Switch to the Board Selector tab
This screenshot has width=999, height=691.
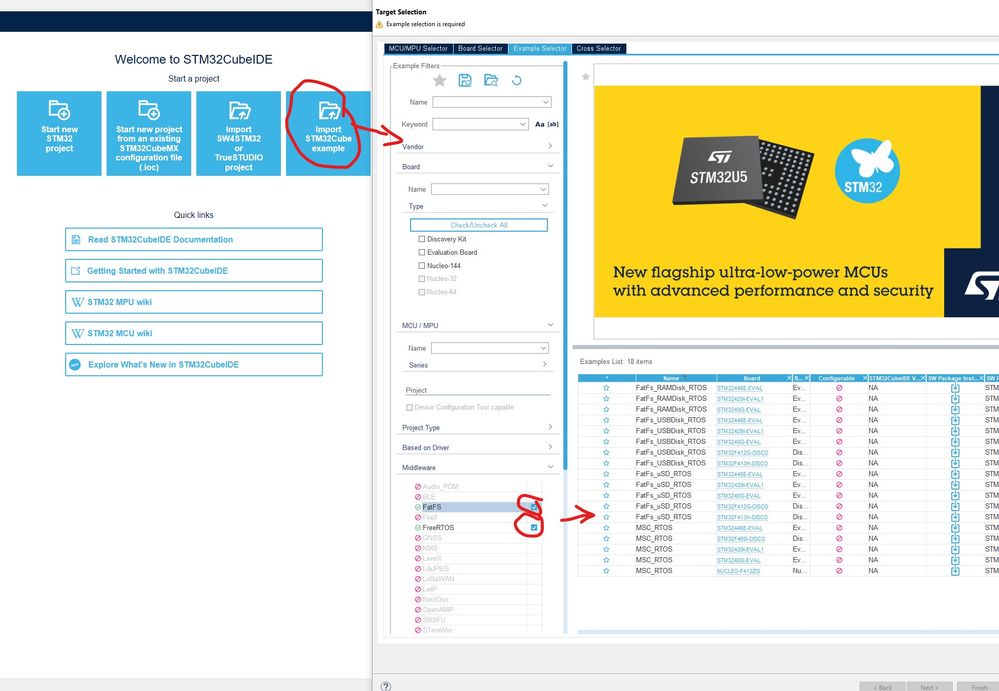(x=480, y=48)
